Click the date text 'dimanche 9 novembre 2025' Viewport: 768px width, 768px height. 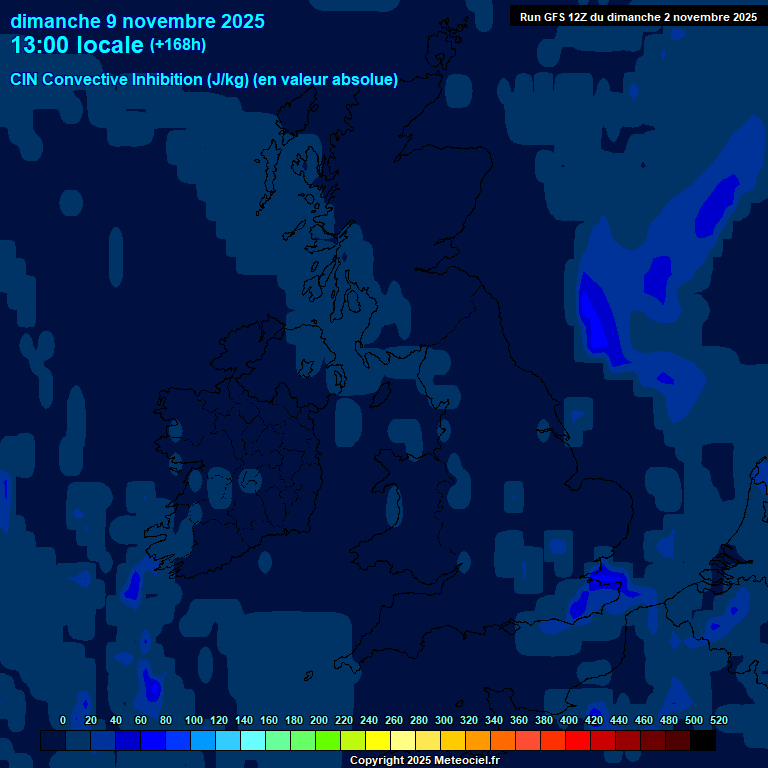pos(137,22)
